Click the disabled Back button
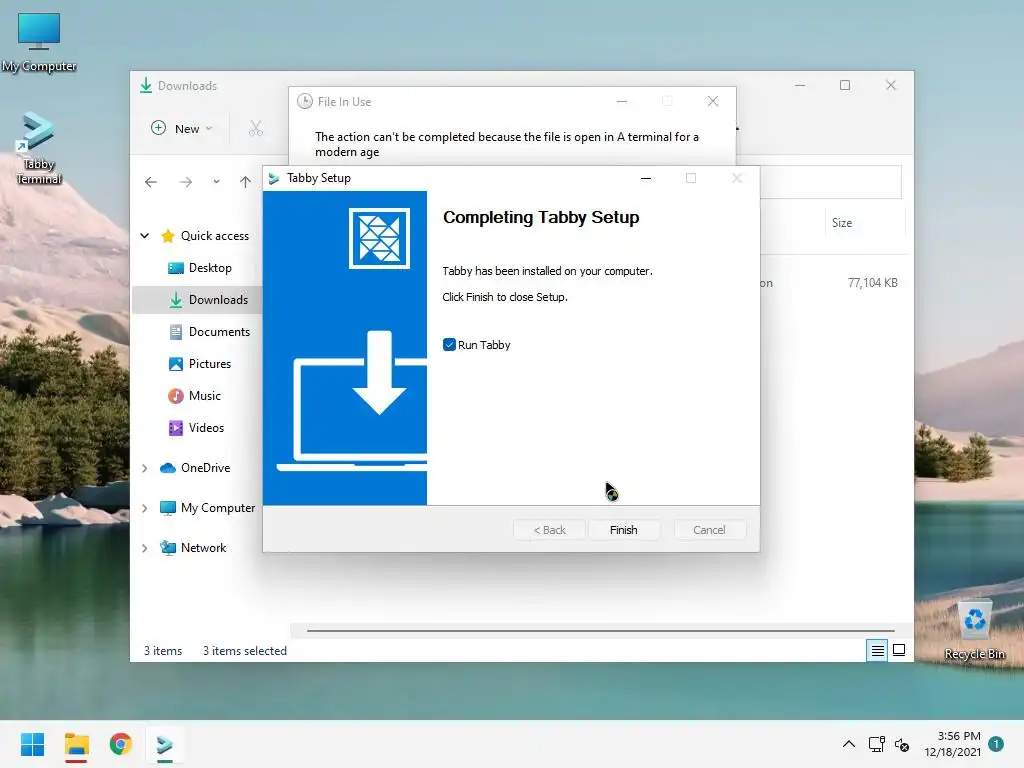The width and height of the screenshot is (1024, 768). pos(549,530)
